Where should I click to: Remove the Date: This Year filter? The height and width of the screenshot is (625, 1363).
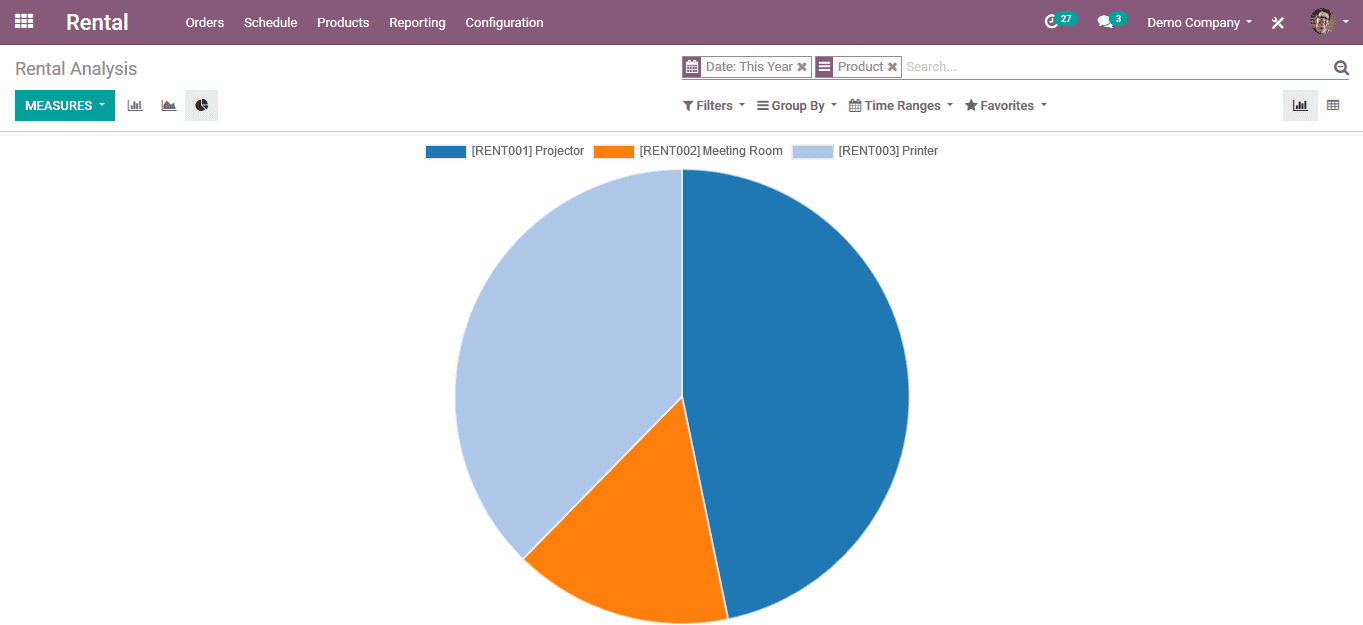(x=802, y=67)
